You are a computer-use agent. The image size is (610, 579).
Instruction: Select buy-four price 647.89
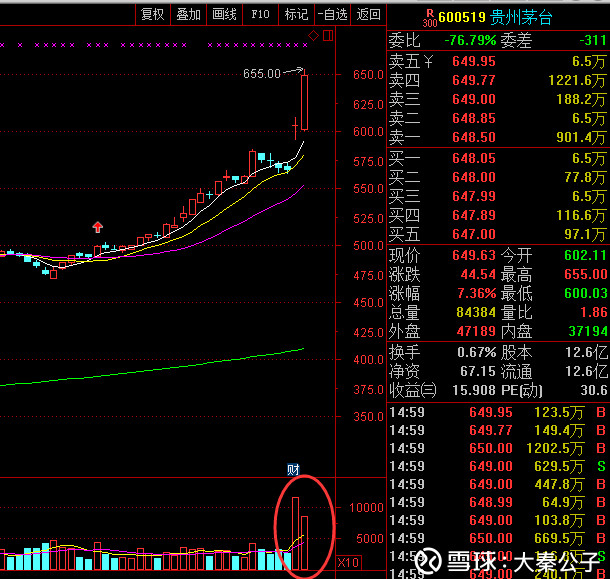pyautogui.click(x=474, y=215)
